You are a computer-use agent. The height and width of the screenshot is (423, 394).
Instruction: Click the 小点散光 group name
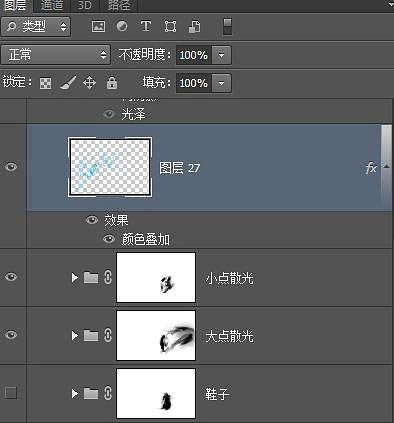229,278
